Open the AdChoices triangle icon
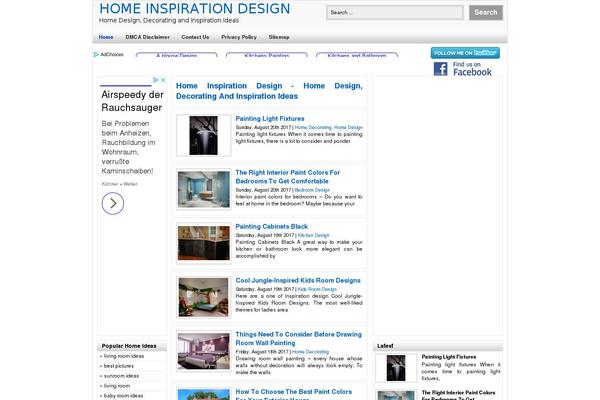The image size is (600, 400). (96, 54)
